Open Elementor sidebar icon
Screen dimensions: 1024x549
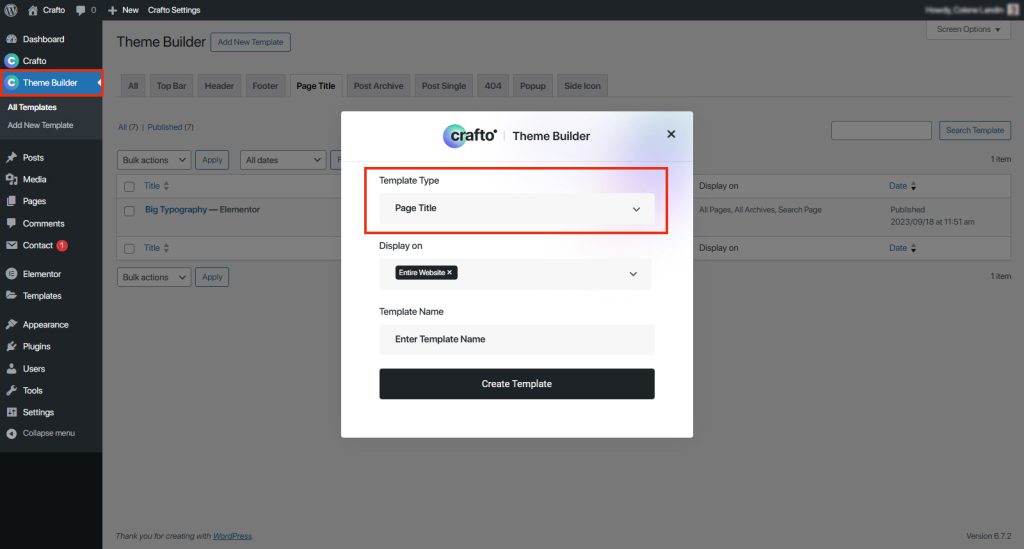pos(11,274)
